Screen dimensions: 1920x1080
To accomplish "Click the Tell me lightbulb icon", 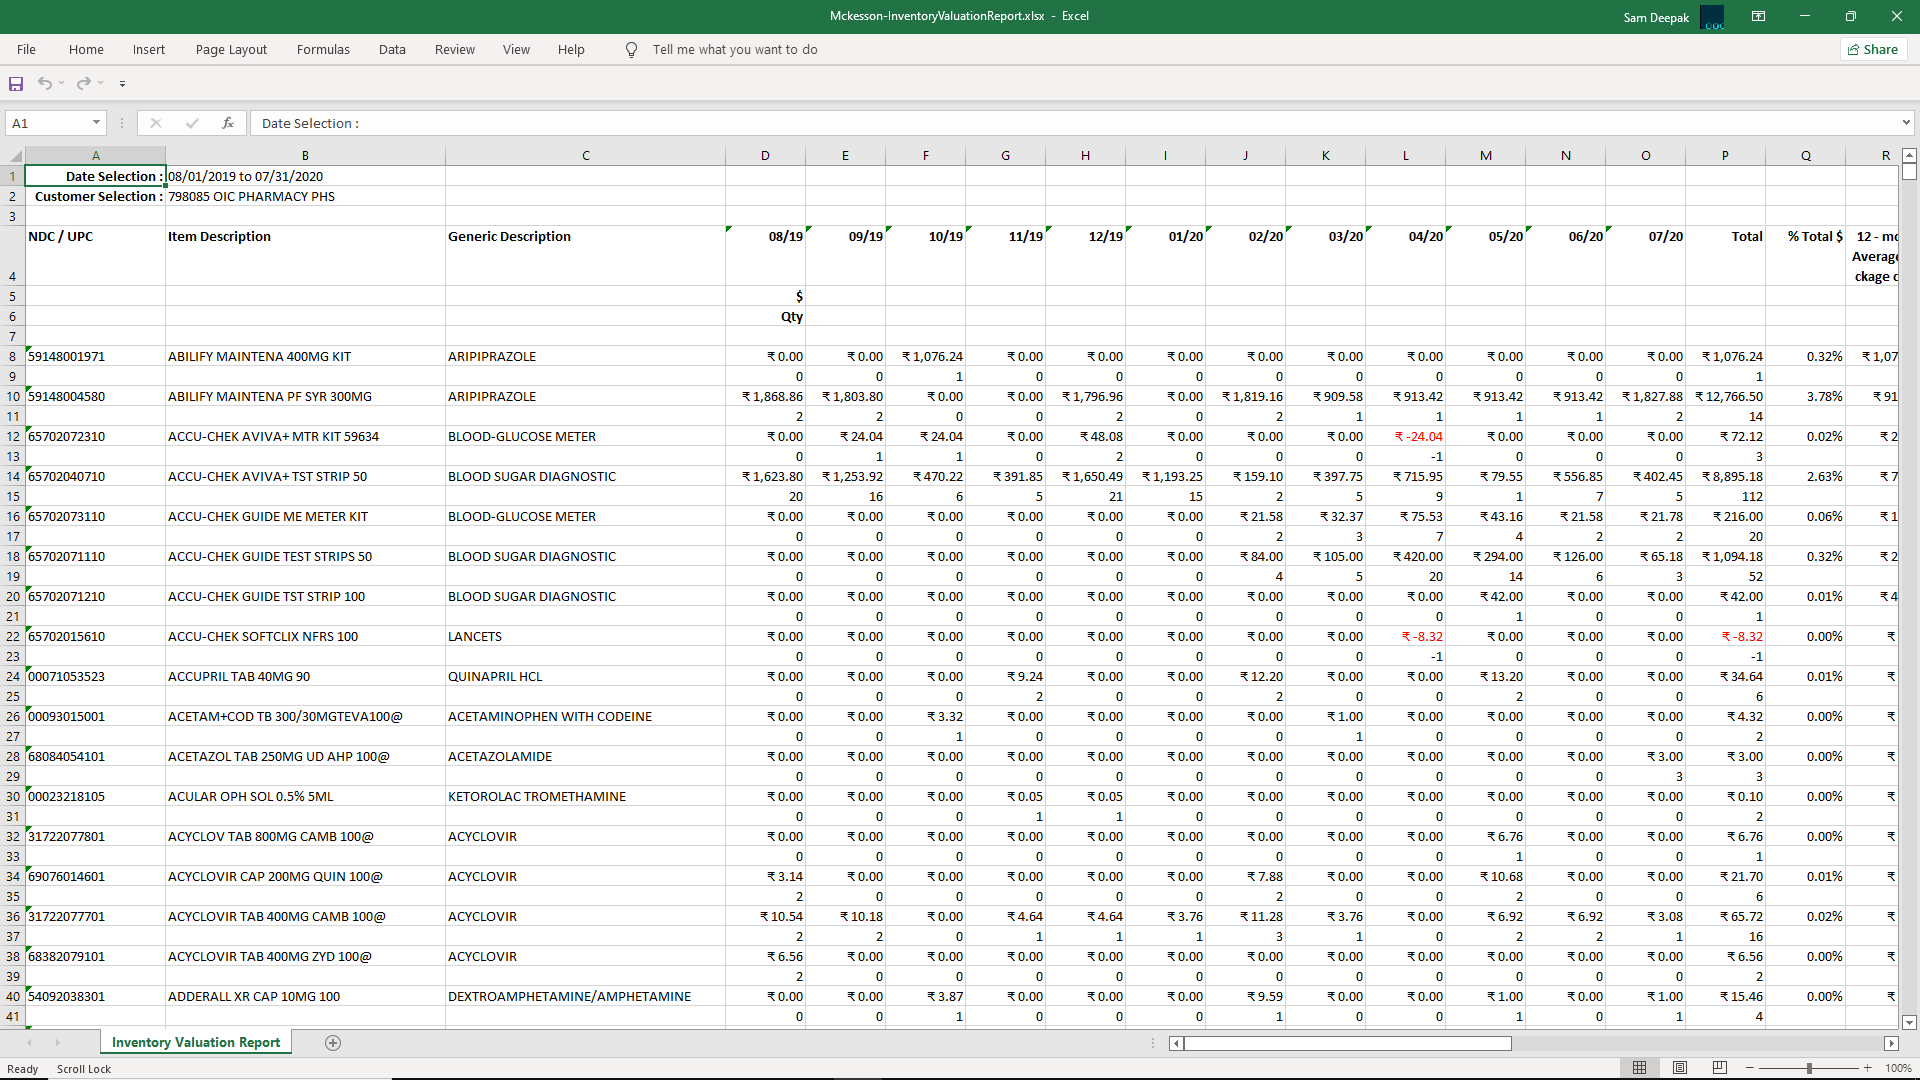I will 631,50.
